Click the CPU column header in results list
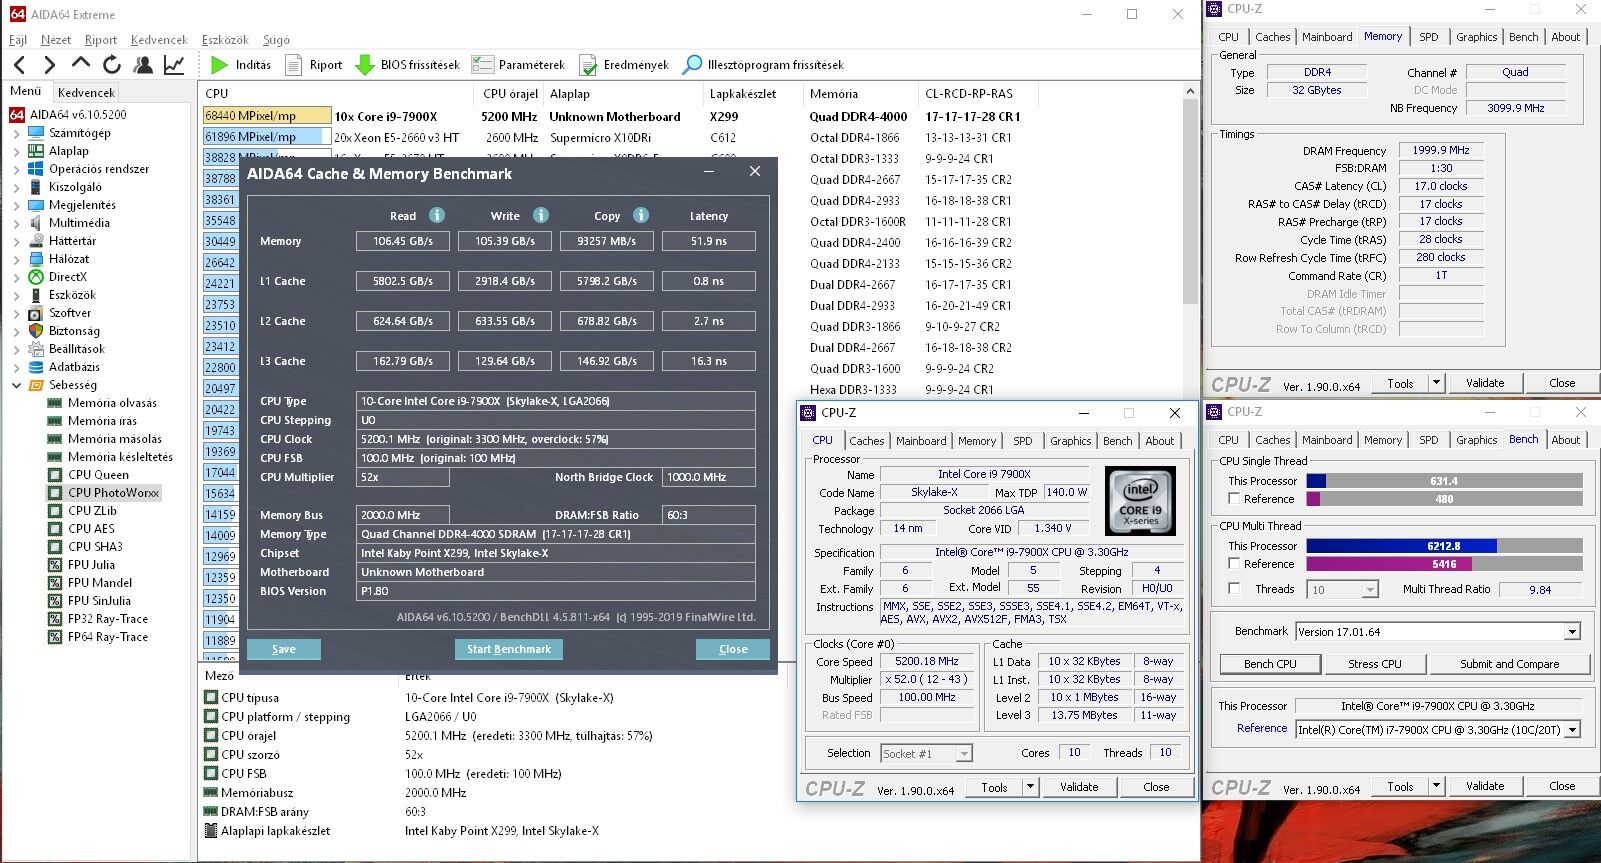Viewport: 1601px width, 863px height. (x=337, y=94)
